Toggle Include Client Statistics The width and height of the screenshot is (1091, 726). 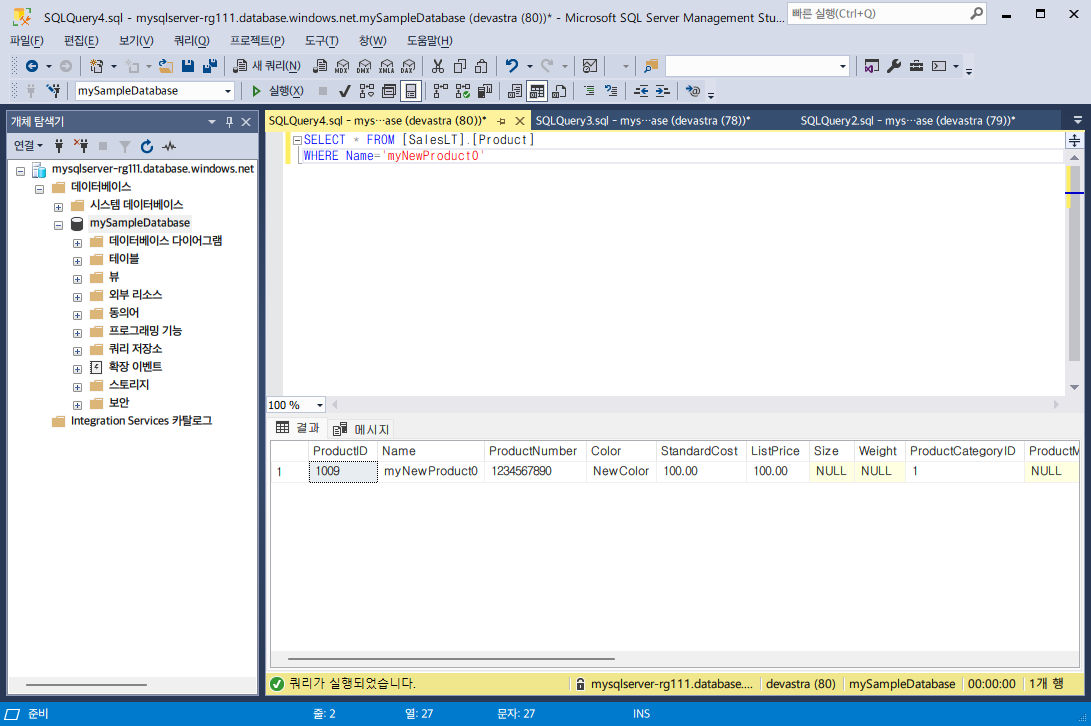485,90
